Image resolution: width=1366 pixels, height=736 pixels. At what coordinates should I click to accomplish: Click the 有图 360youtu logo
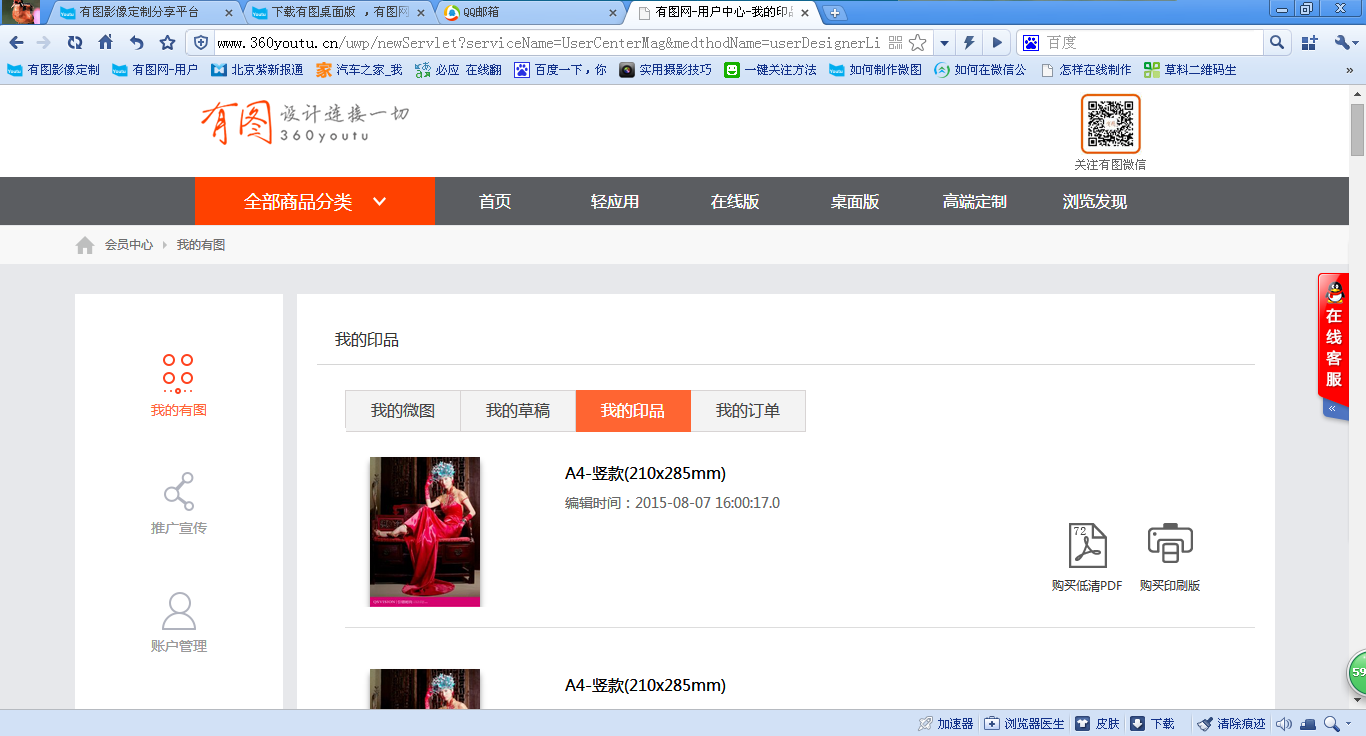point(305,122)
